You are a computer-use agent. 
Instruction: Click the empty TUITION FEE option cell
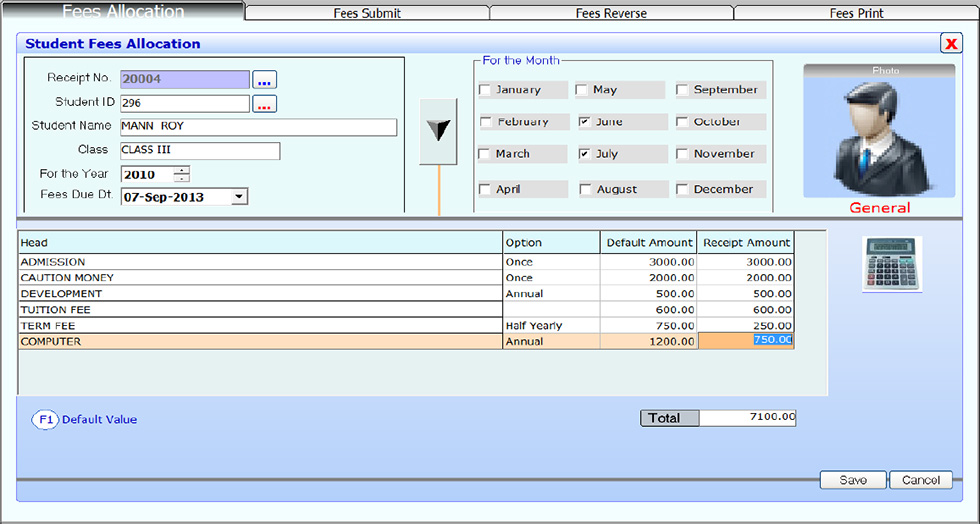[x=551, y=310]
